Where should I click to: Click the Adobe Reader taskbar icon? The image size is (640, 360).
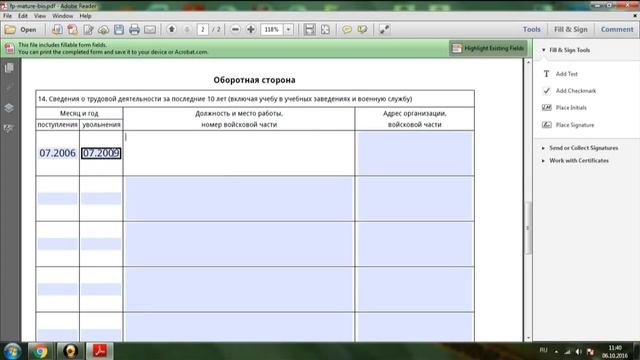100,351
